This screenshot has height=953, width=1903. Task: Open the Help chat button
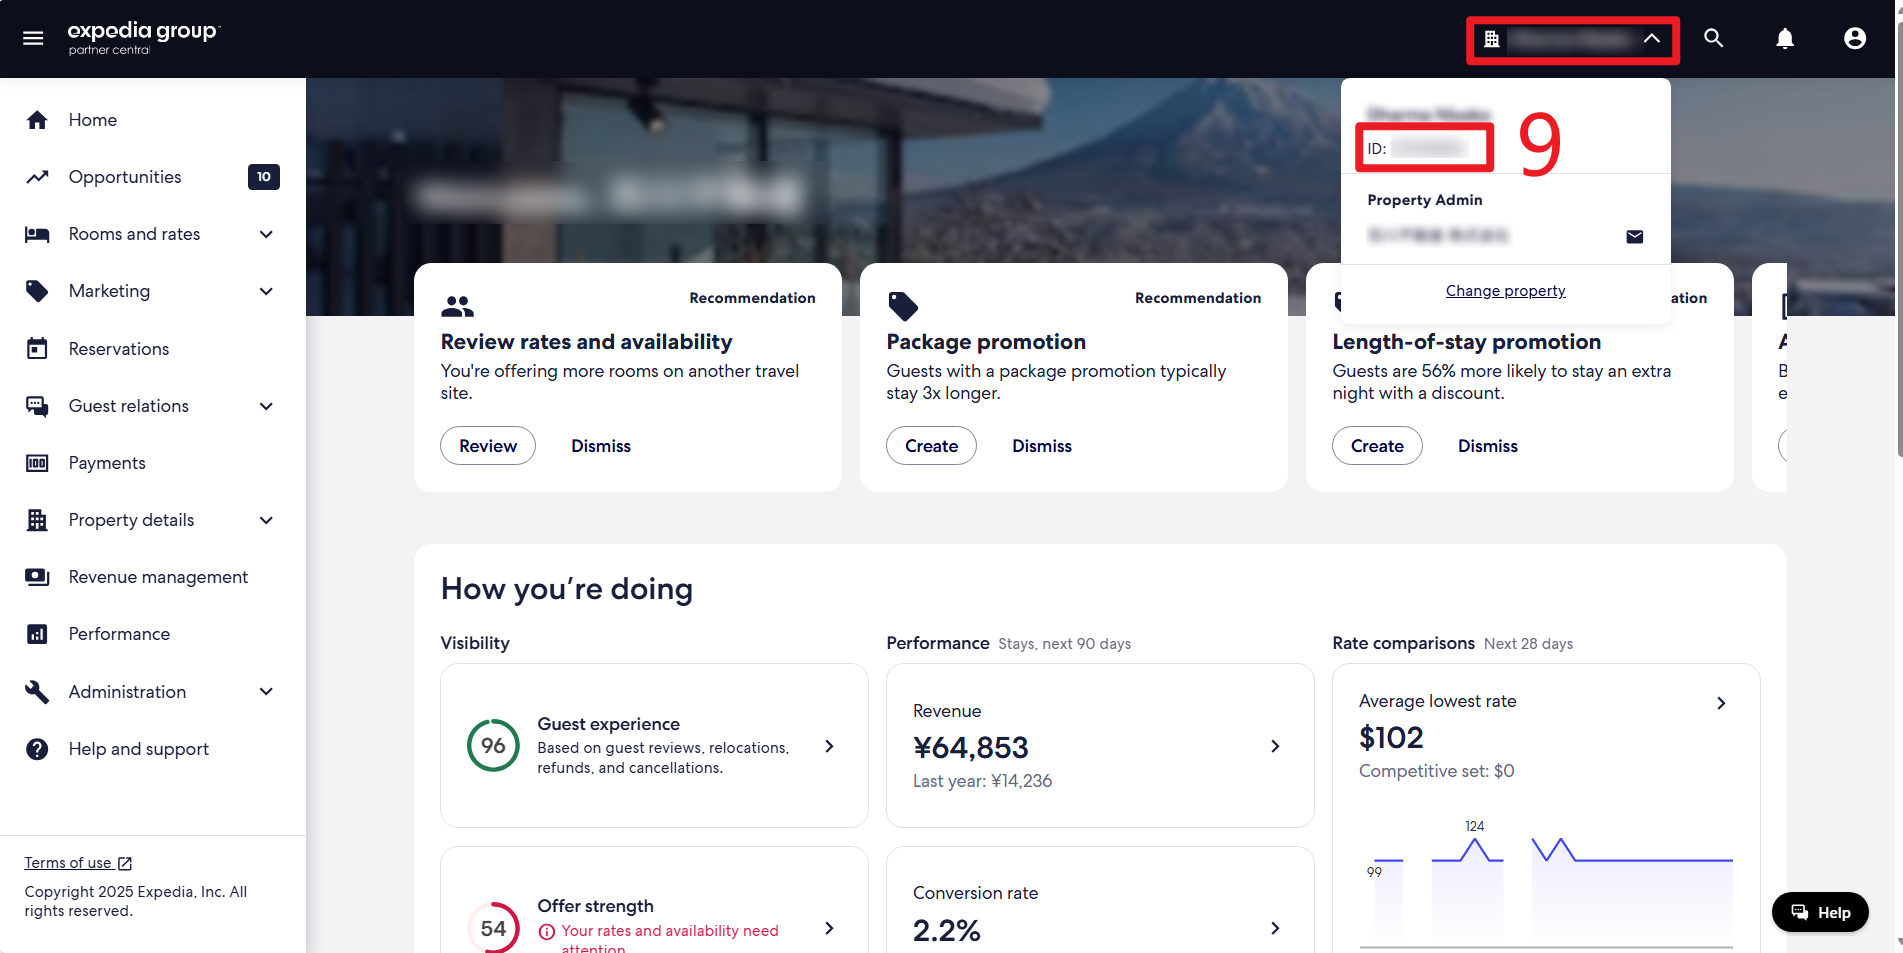tap(1819, 912)
